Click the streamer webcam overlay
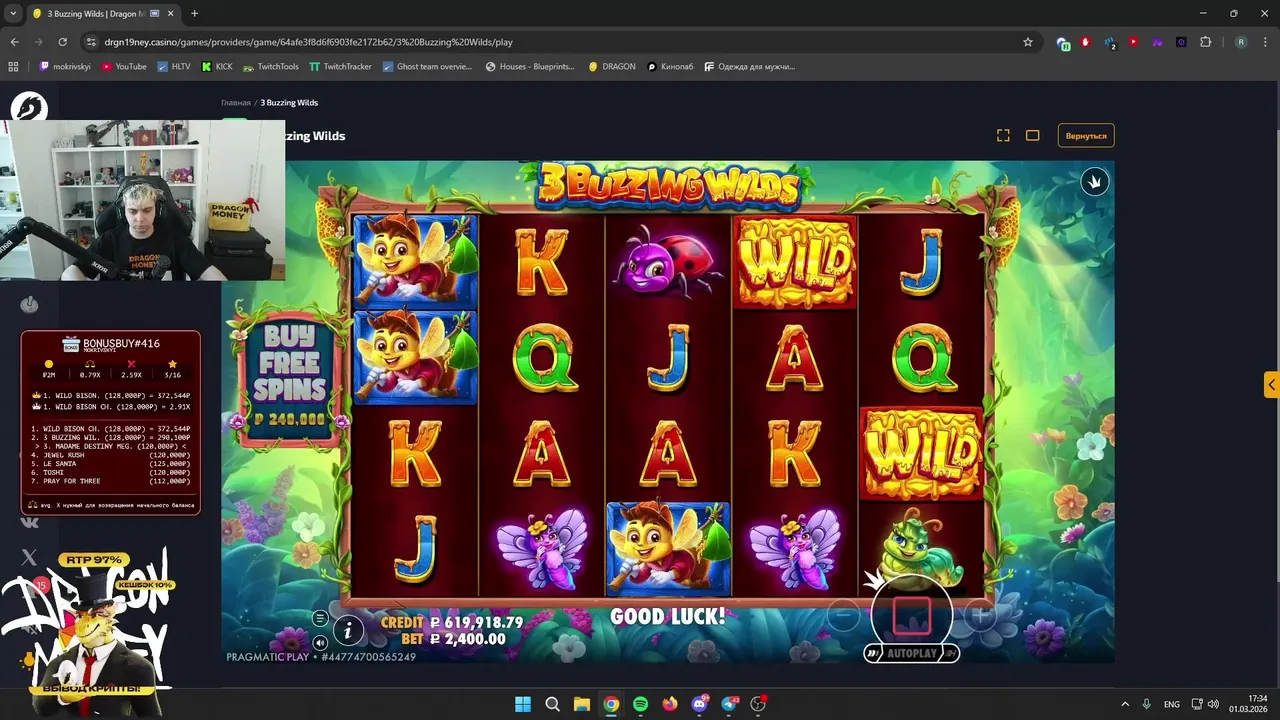This screenshot has width=1280, height=720. click(142, 200)
